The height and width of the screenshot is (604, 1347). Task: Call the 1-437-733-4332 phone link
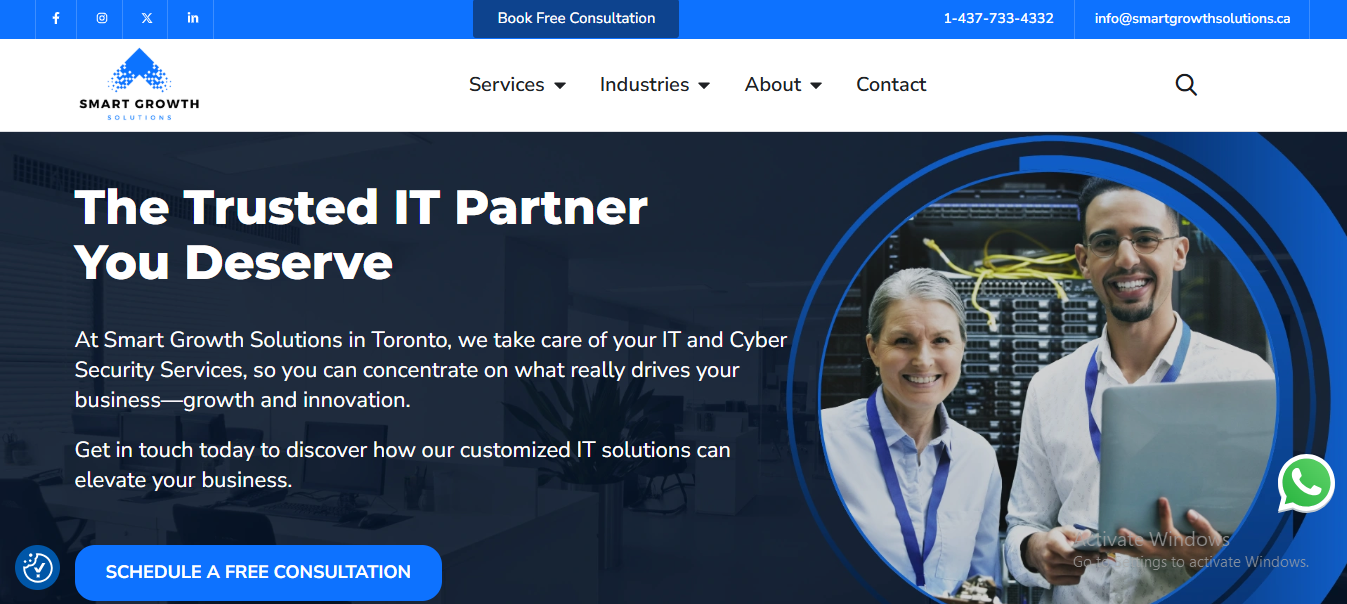(998, 18)
